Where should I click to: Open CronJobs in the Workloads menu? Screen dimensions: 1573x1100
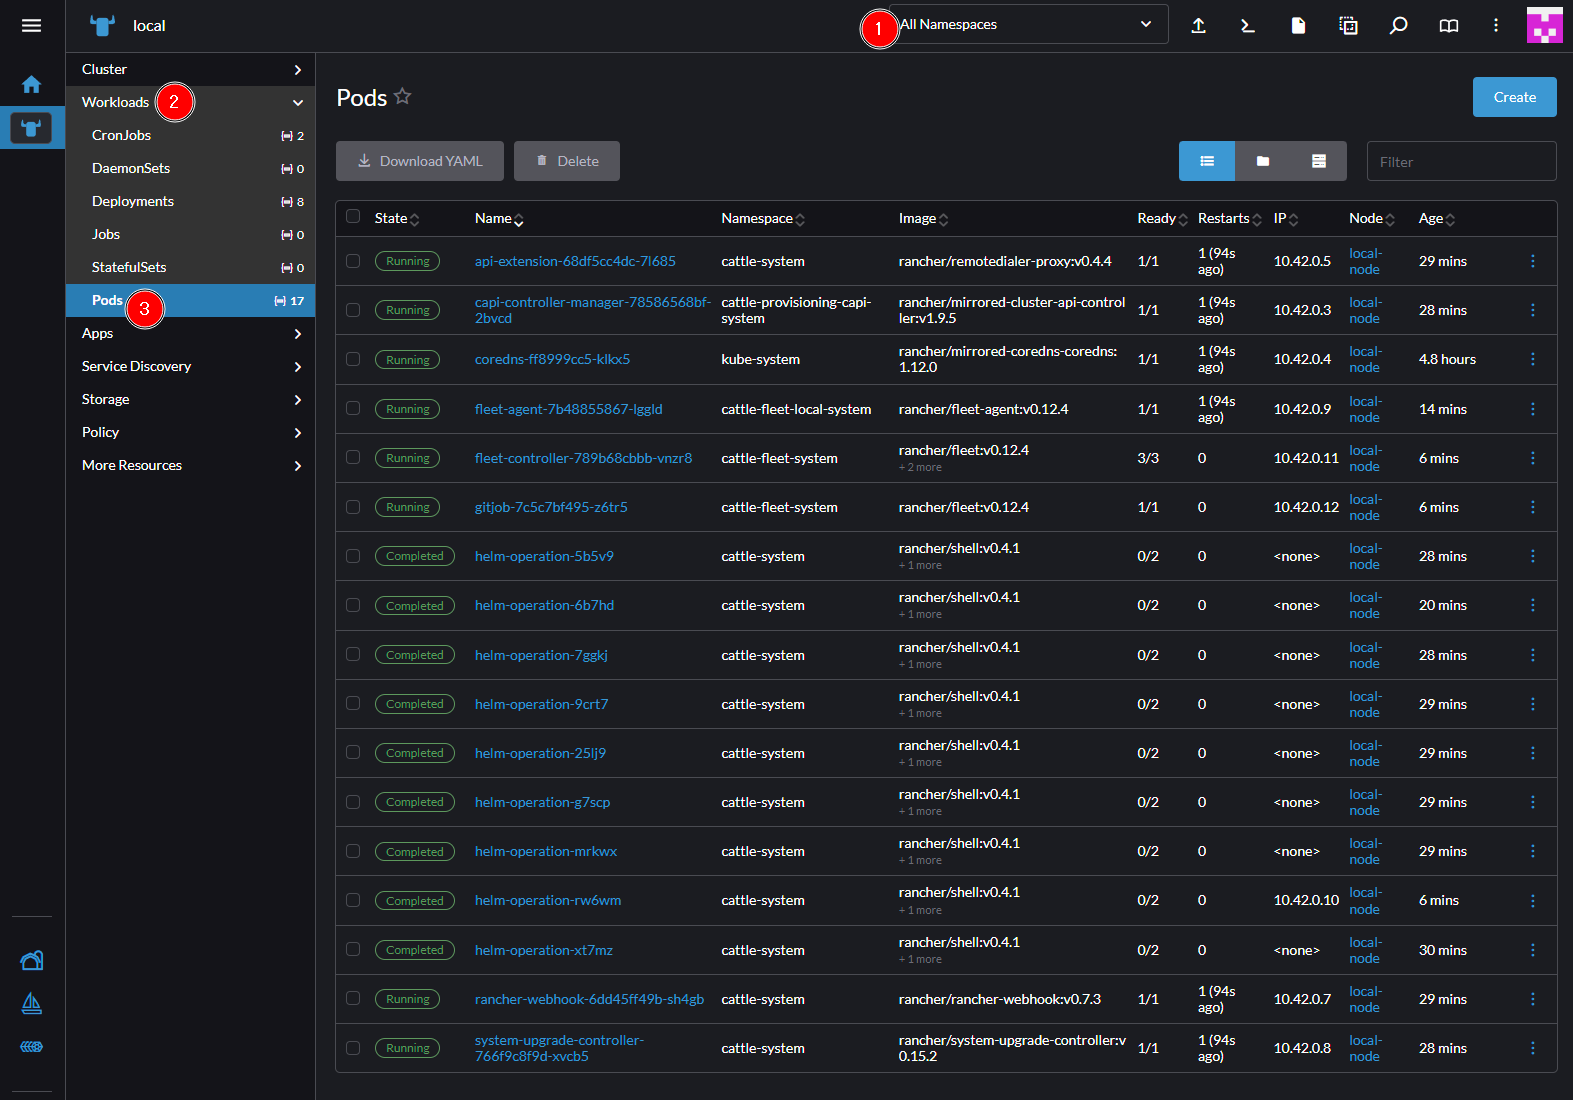coord(191,135)
